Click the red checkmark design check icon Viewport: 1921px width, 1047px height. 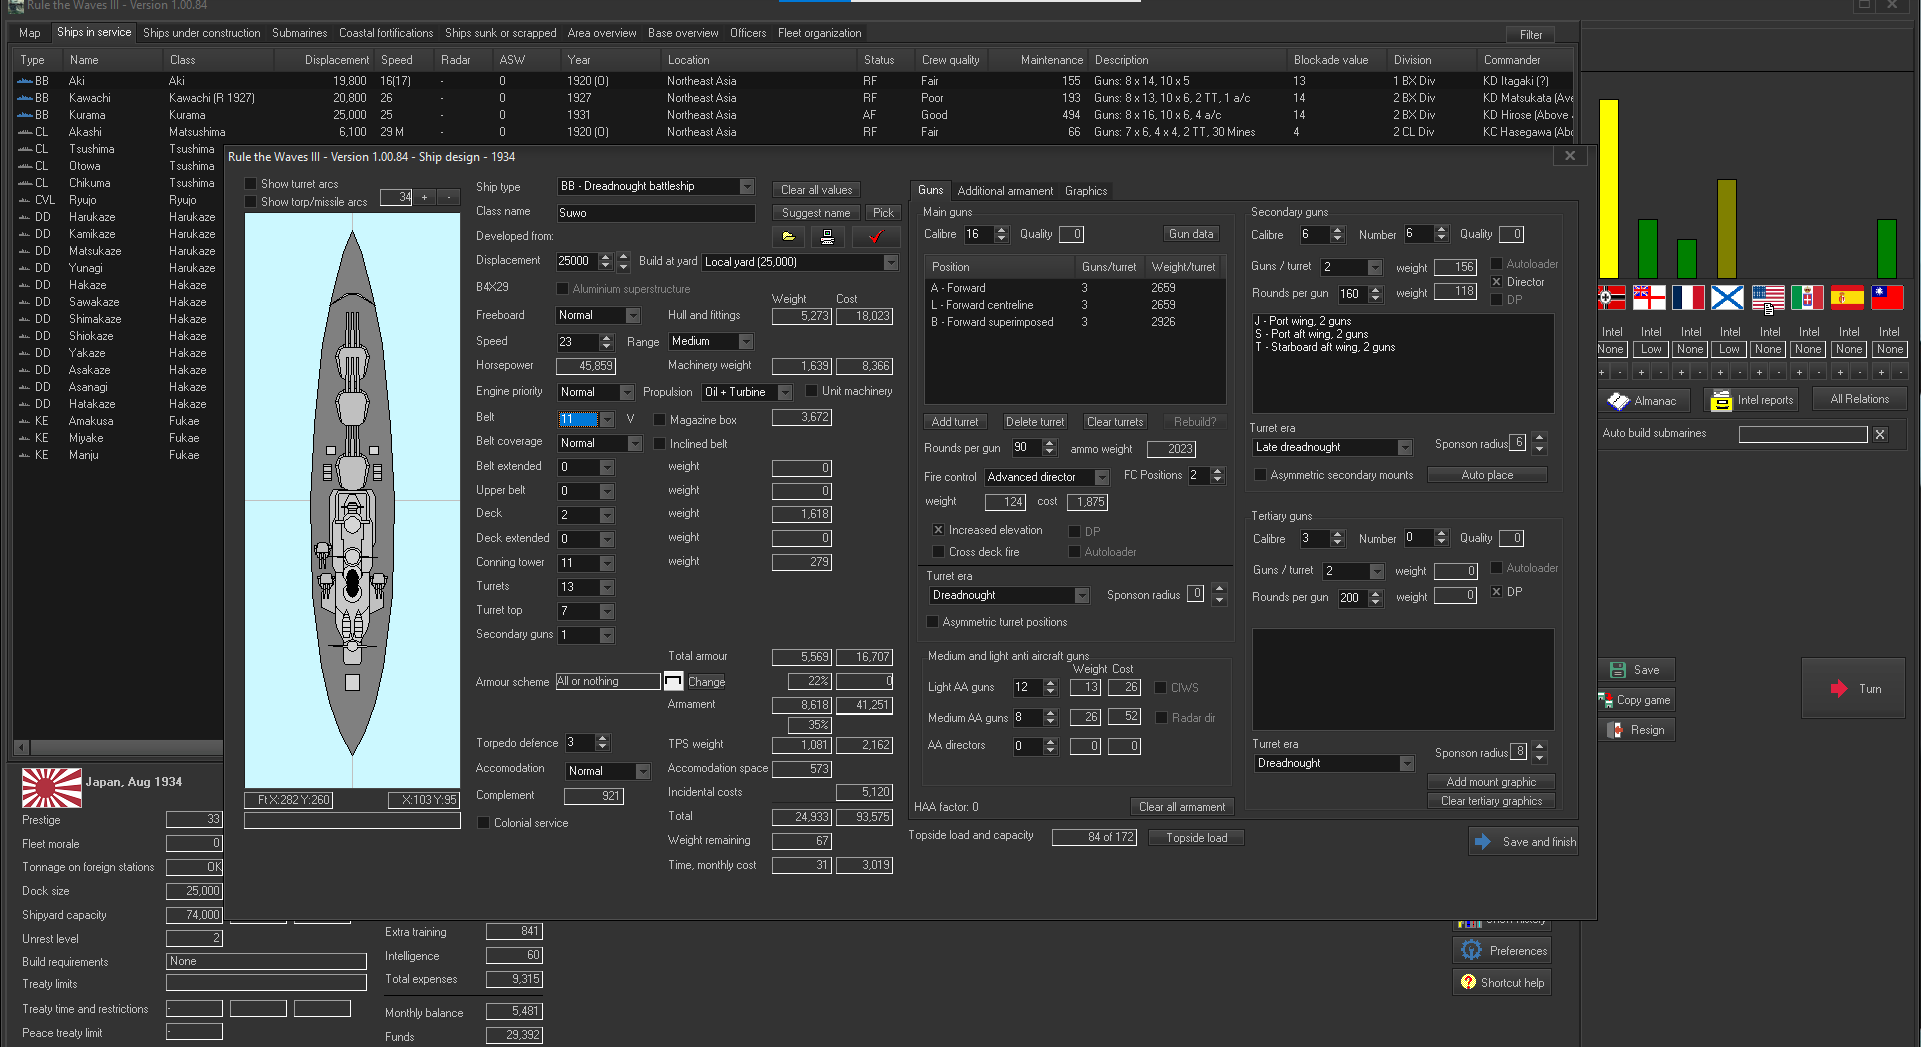[876, 237]
